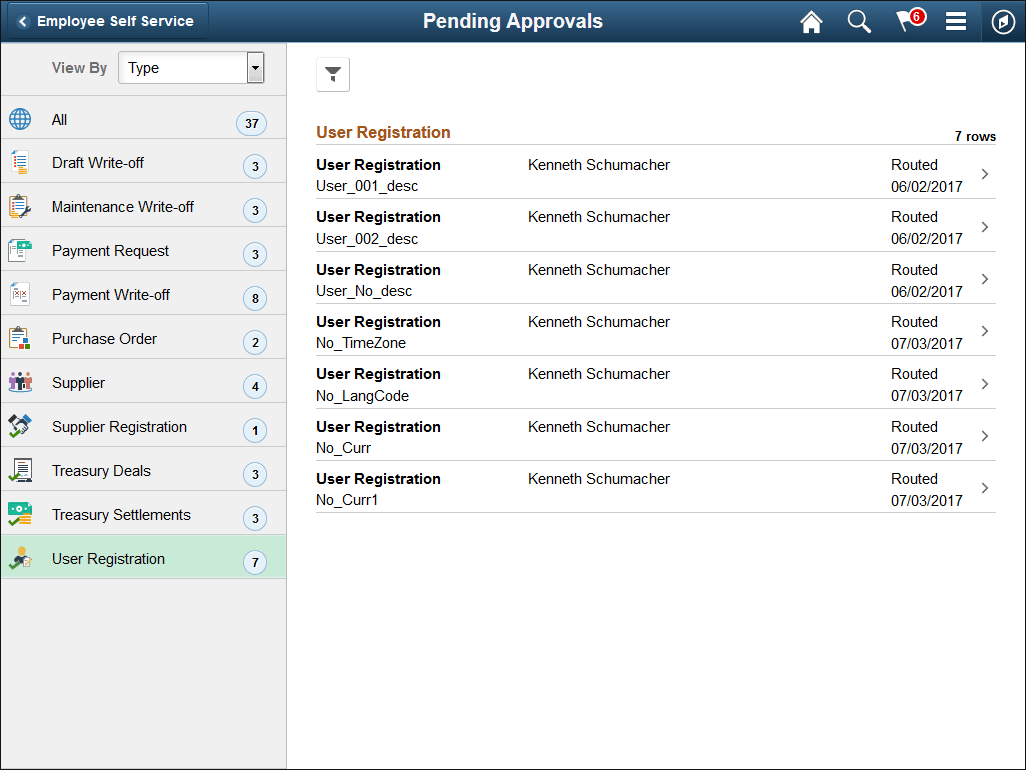Open the Actions hamburger menu
The height and width of the screenshot is (770, 1026).
coord(956,21)
